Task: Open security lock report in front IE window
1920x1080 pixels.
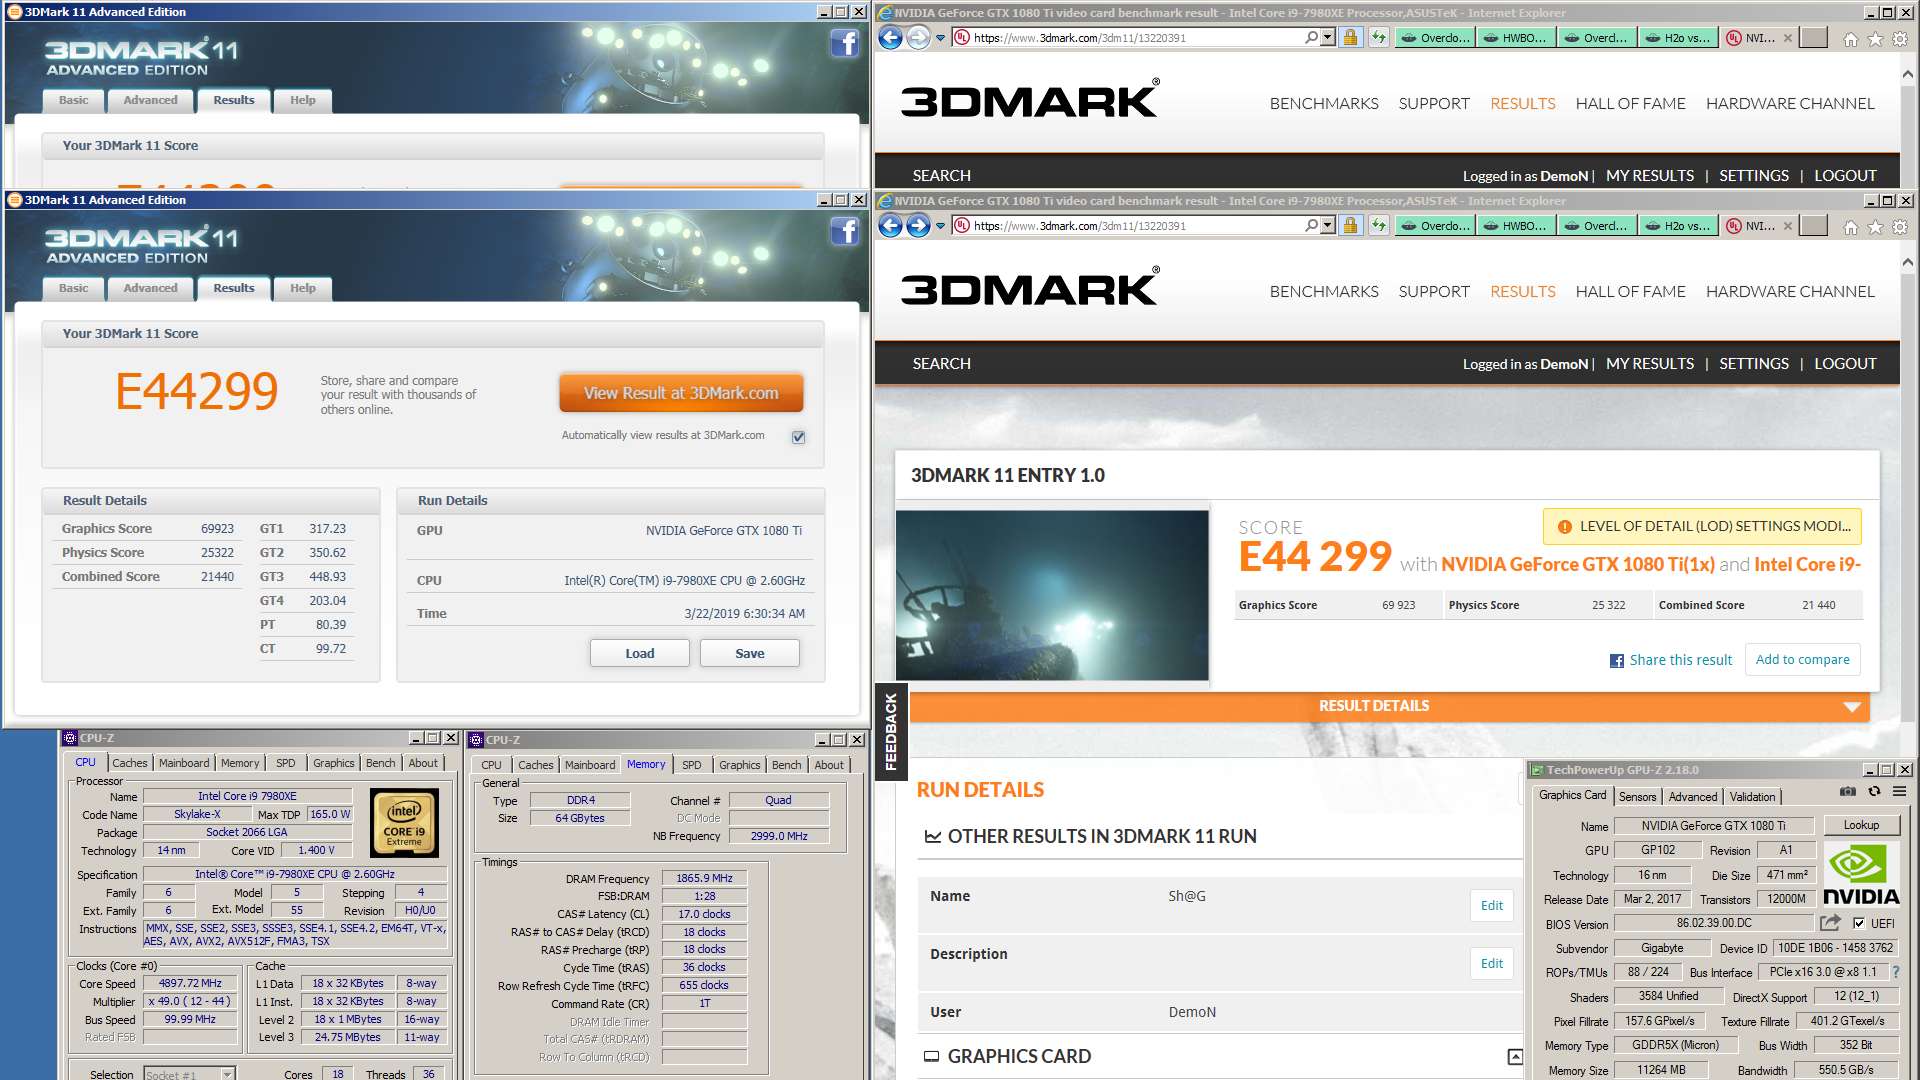Action: coord(1350,226)
